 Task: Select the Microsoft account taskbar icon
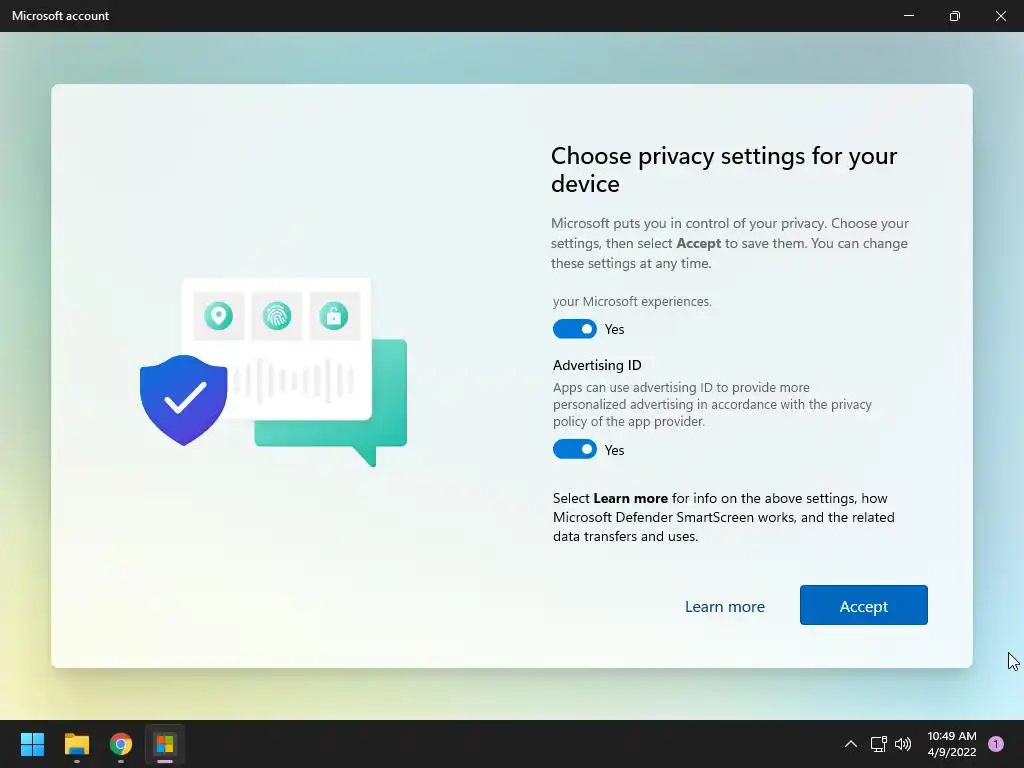[x=165, y=744]
